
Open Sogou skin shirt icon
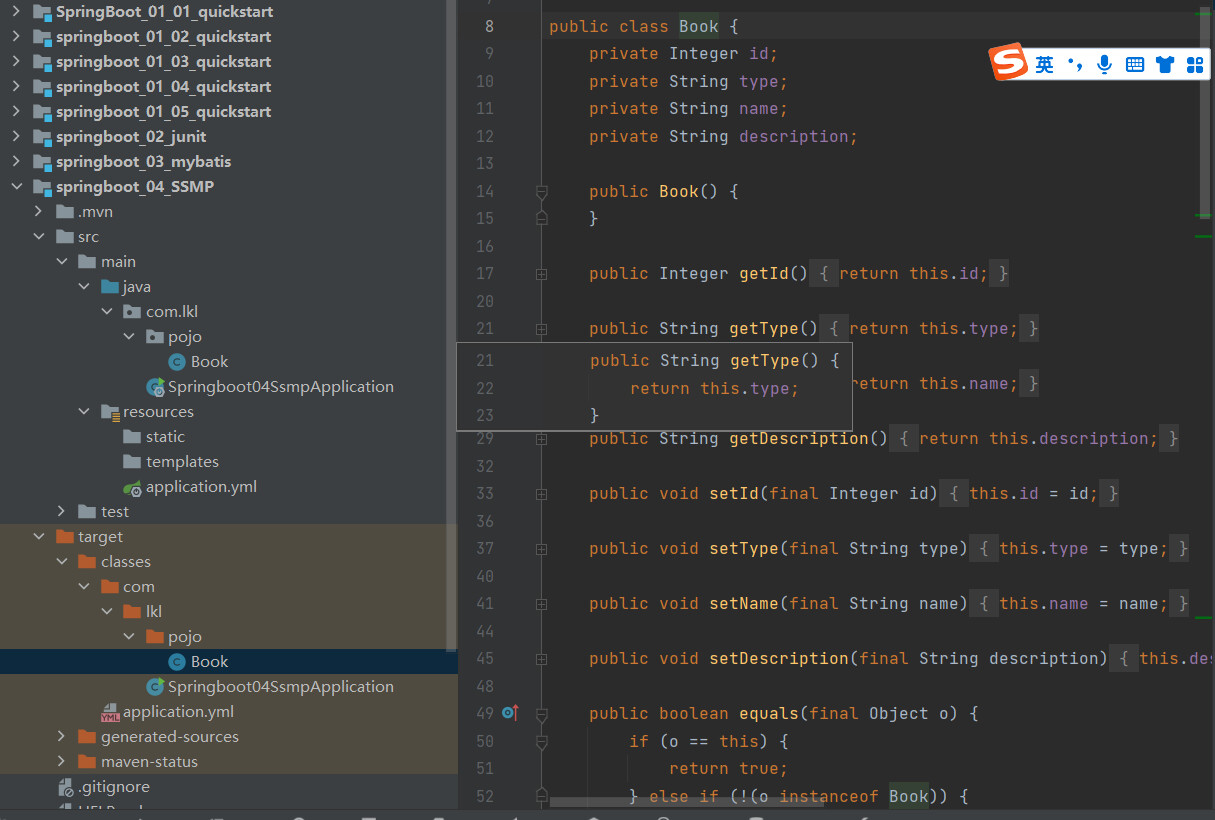coord(1165,65)
